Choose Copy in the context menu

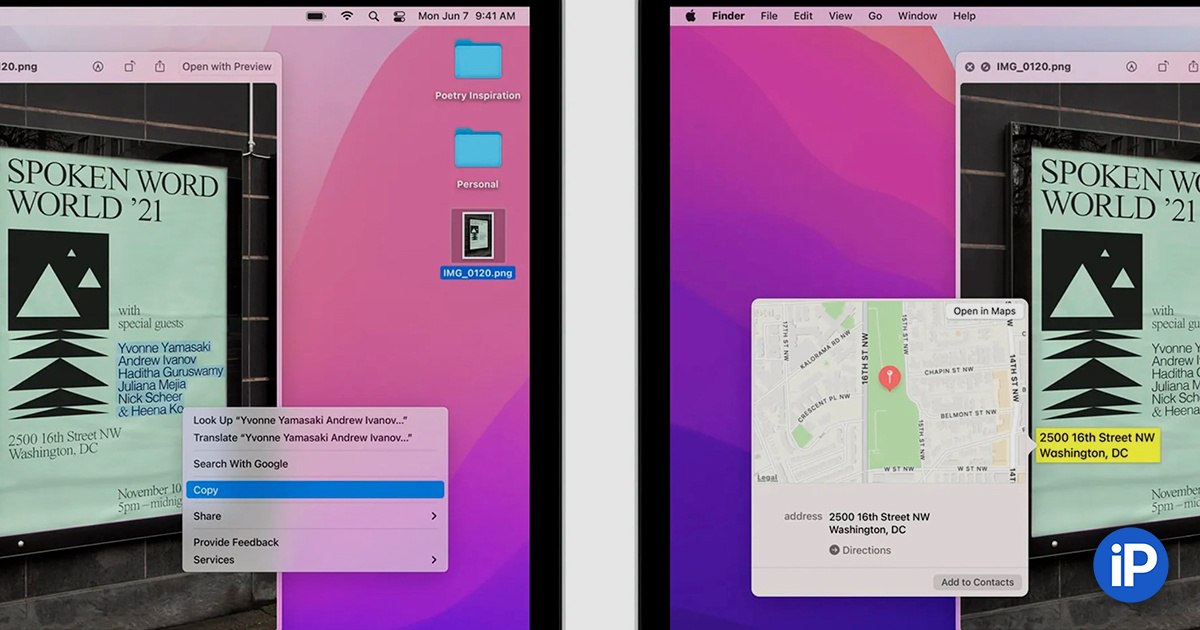point(313,490)
